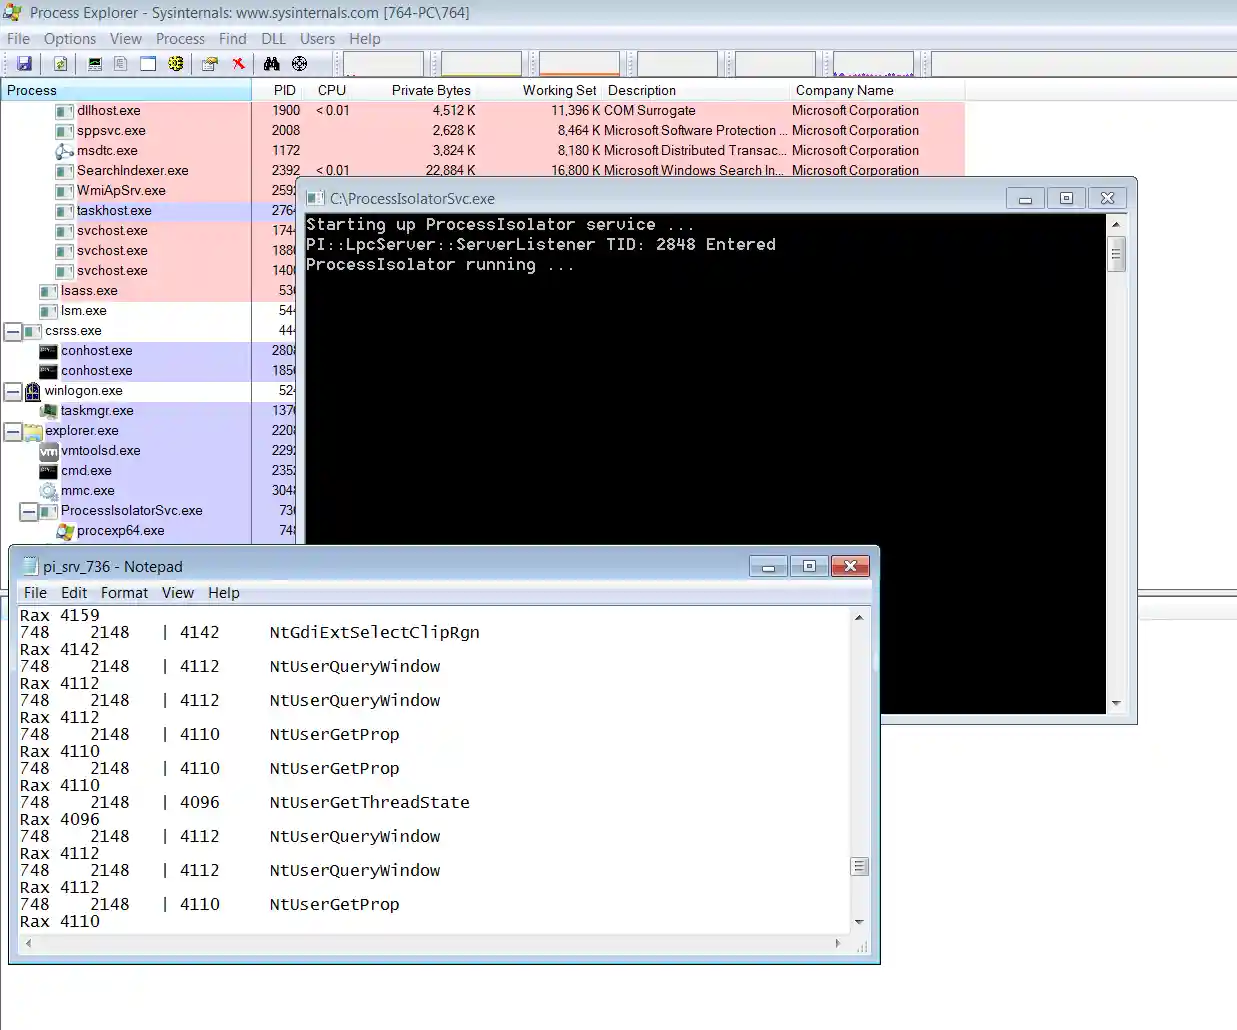Click the Show Process Tree toolbar icon
The image size is (1237, 1030).
[121, 64]
